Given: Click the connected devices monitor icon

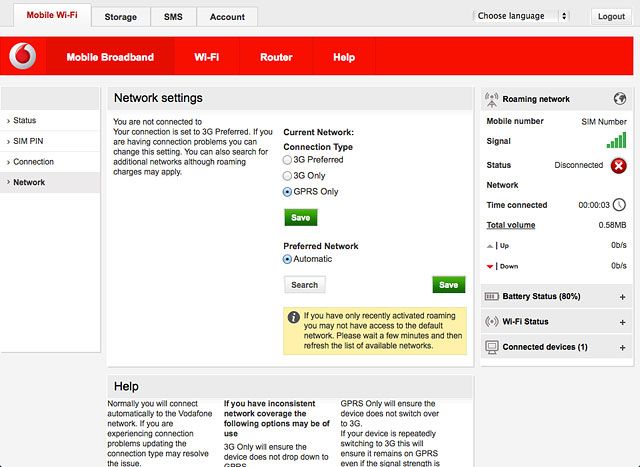Looking at the screenshot, I should point(492,347).
